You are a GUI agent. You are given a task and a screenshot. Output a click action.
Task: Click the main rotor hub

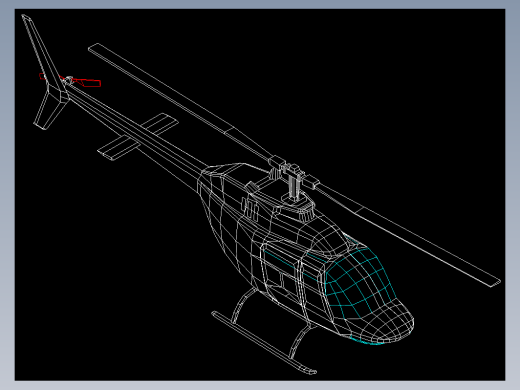(293, 173)
